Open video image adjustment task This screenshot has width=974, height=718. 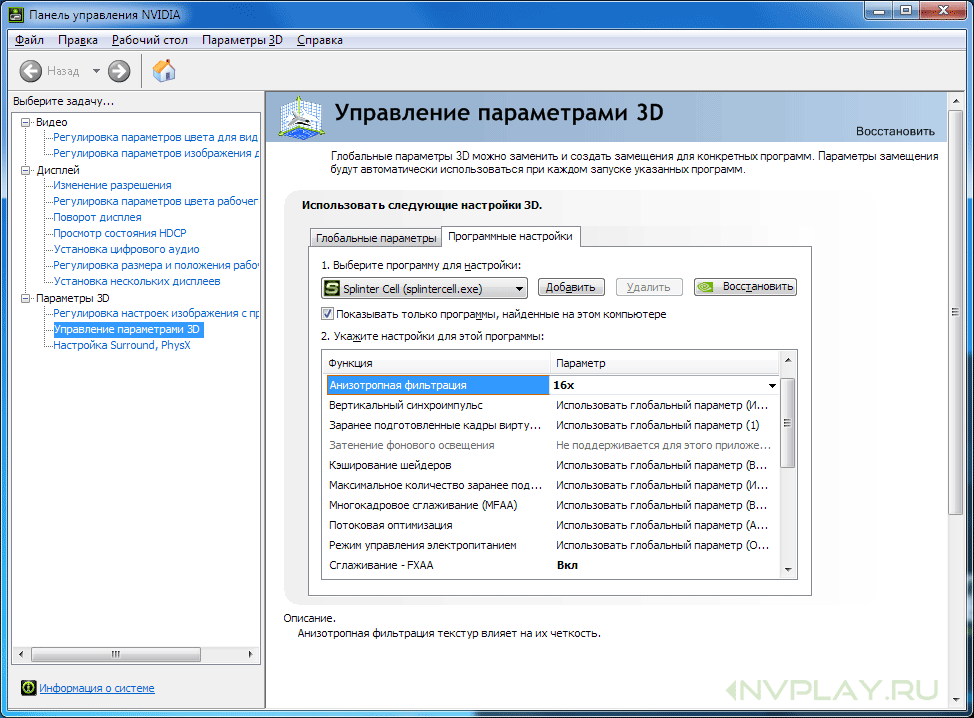(x=155, y=153)
